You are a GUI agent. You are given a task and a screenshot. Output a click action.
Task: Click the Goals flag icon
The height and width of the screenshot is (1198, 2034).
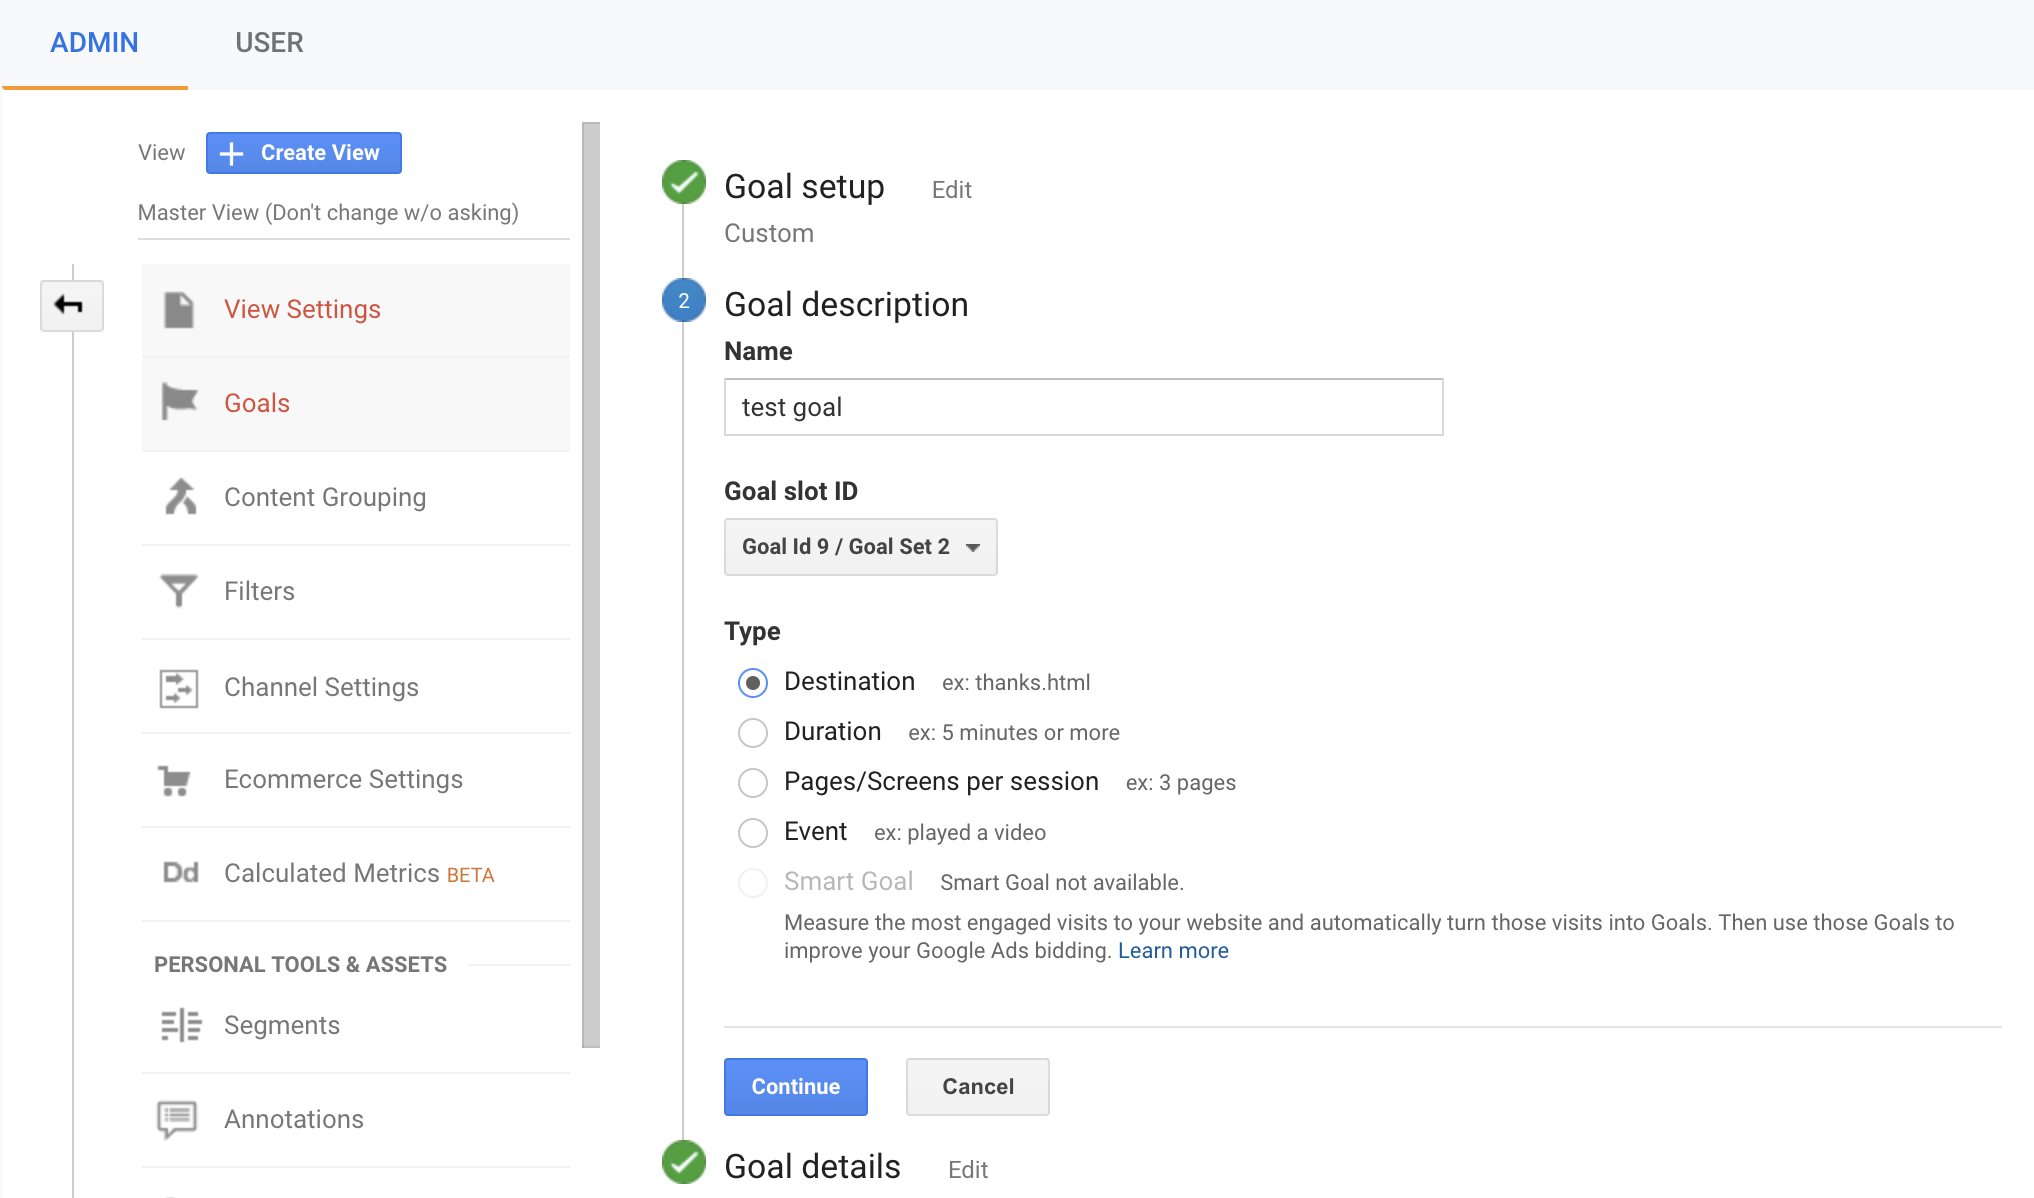180,402
